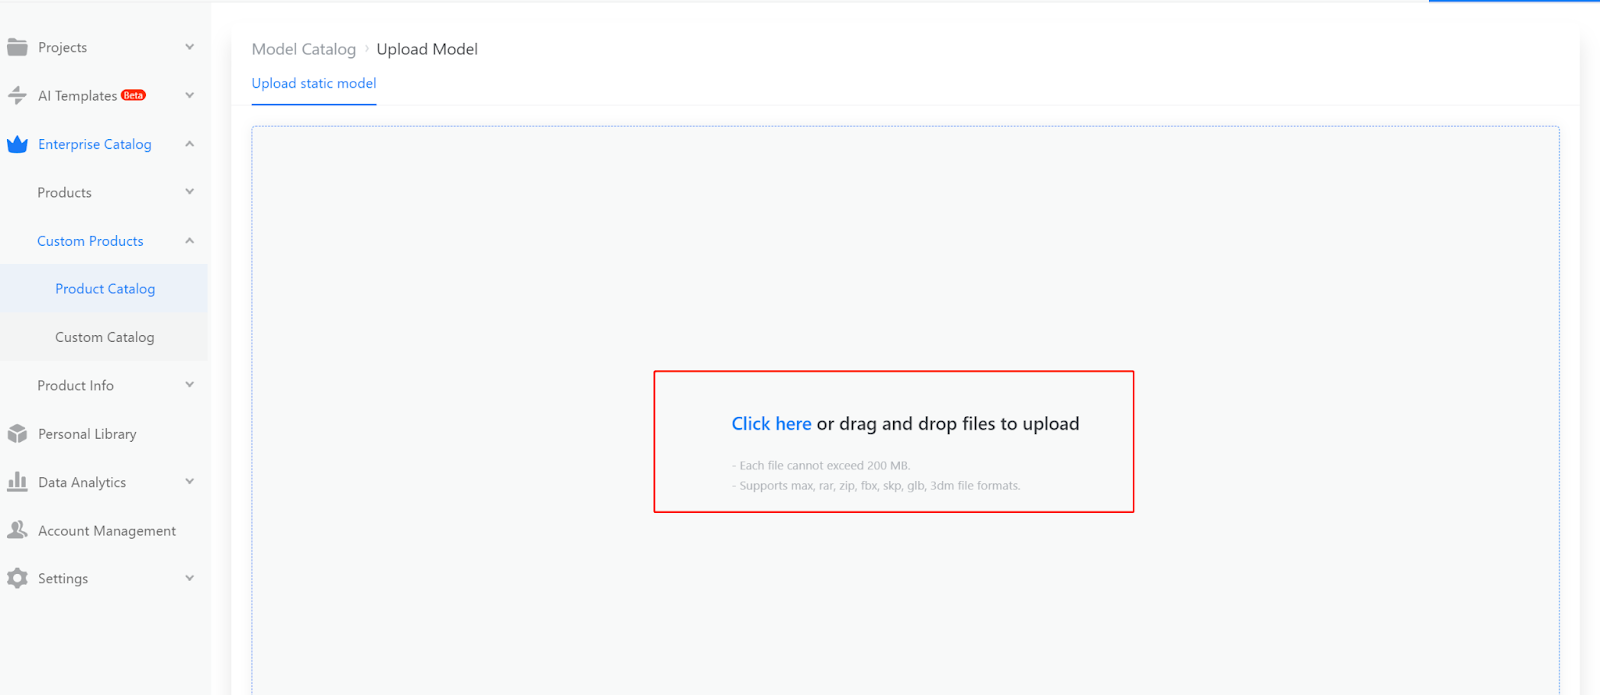Screen dimensions: 1600x695
Task: Click the Settings gear icon
Action: [17, 578]
